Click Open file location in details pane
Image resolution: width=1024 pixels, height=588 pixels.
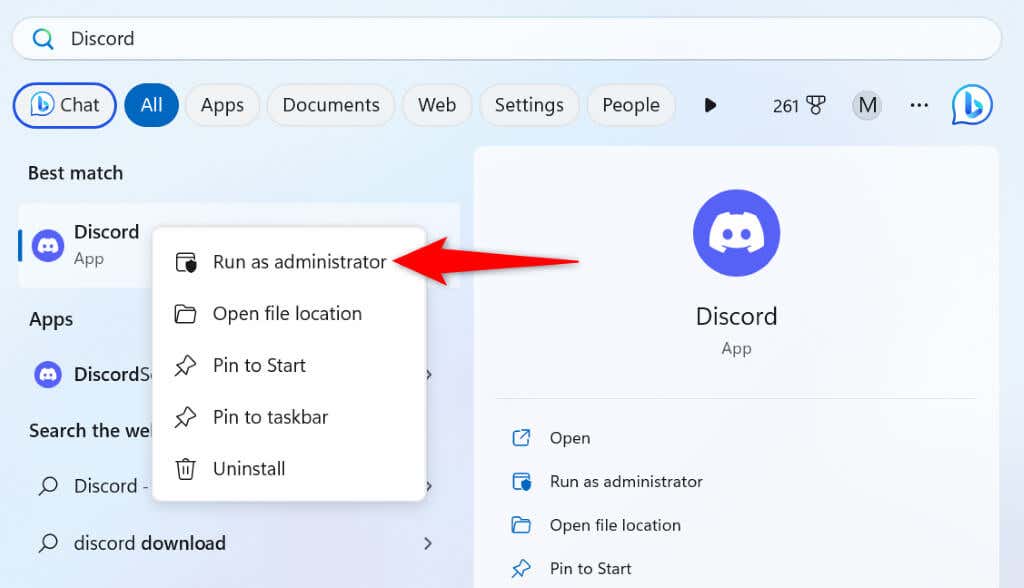tap(615, 525)
